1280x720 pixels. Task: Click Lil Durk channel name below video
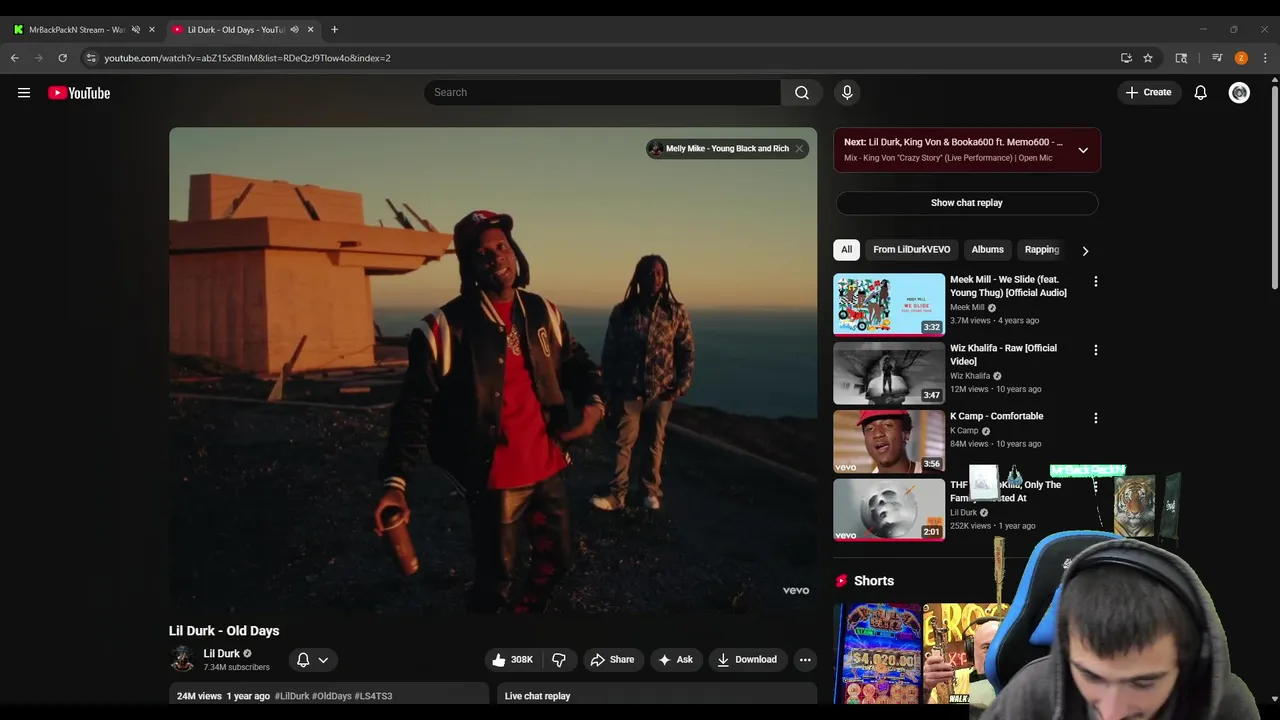221,654
